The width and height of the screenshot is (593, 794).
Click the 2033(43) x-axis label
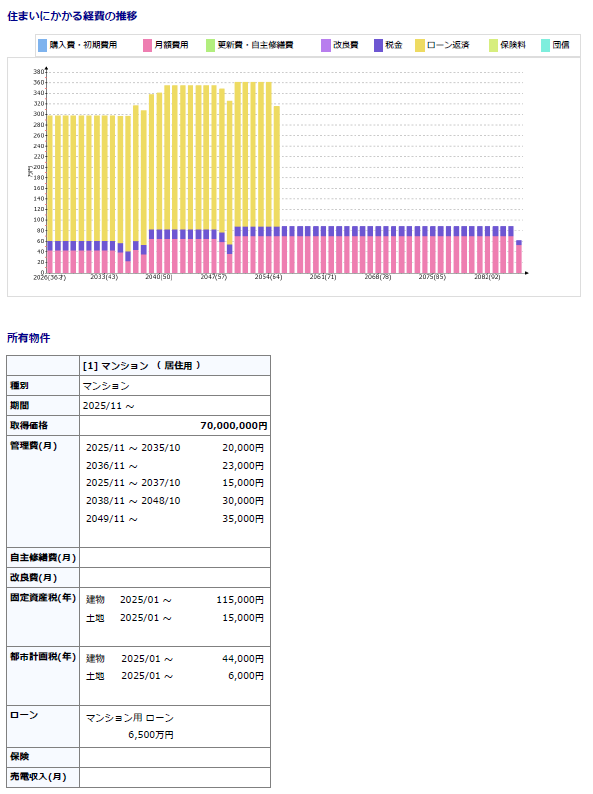pos(104,277)
